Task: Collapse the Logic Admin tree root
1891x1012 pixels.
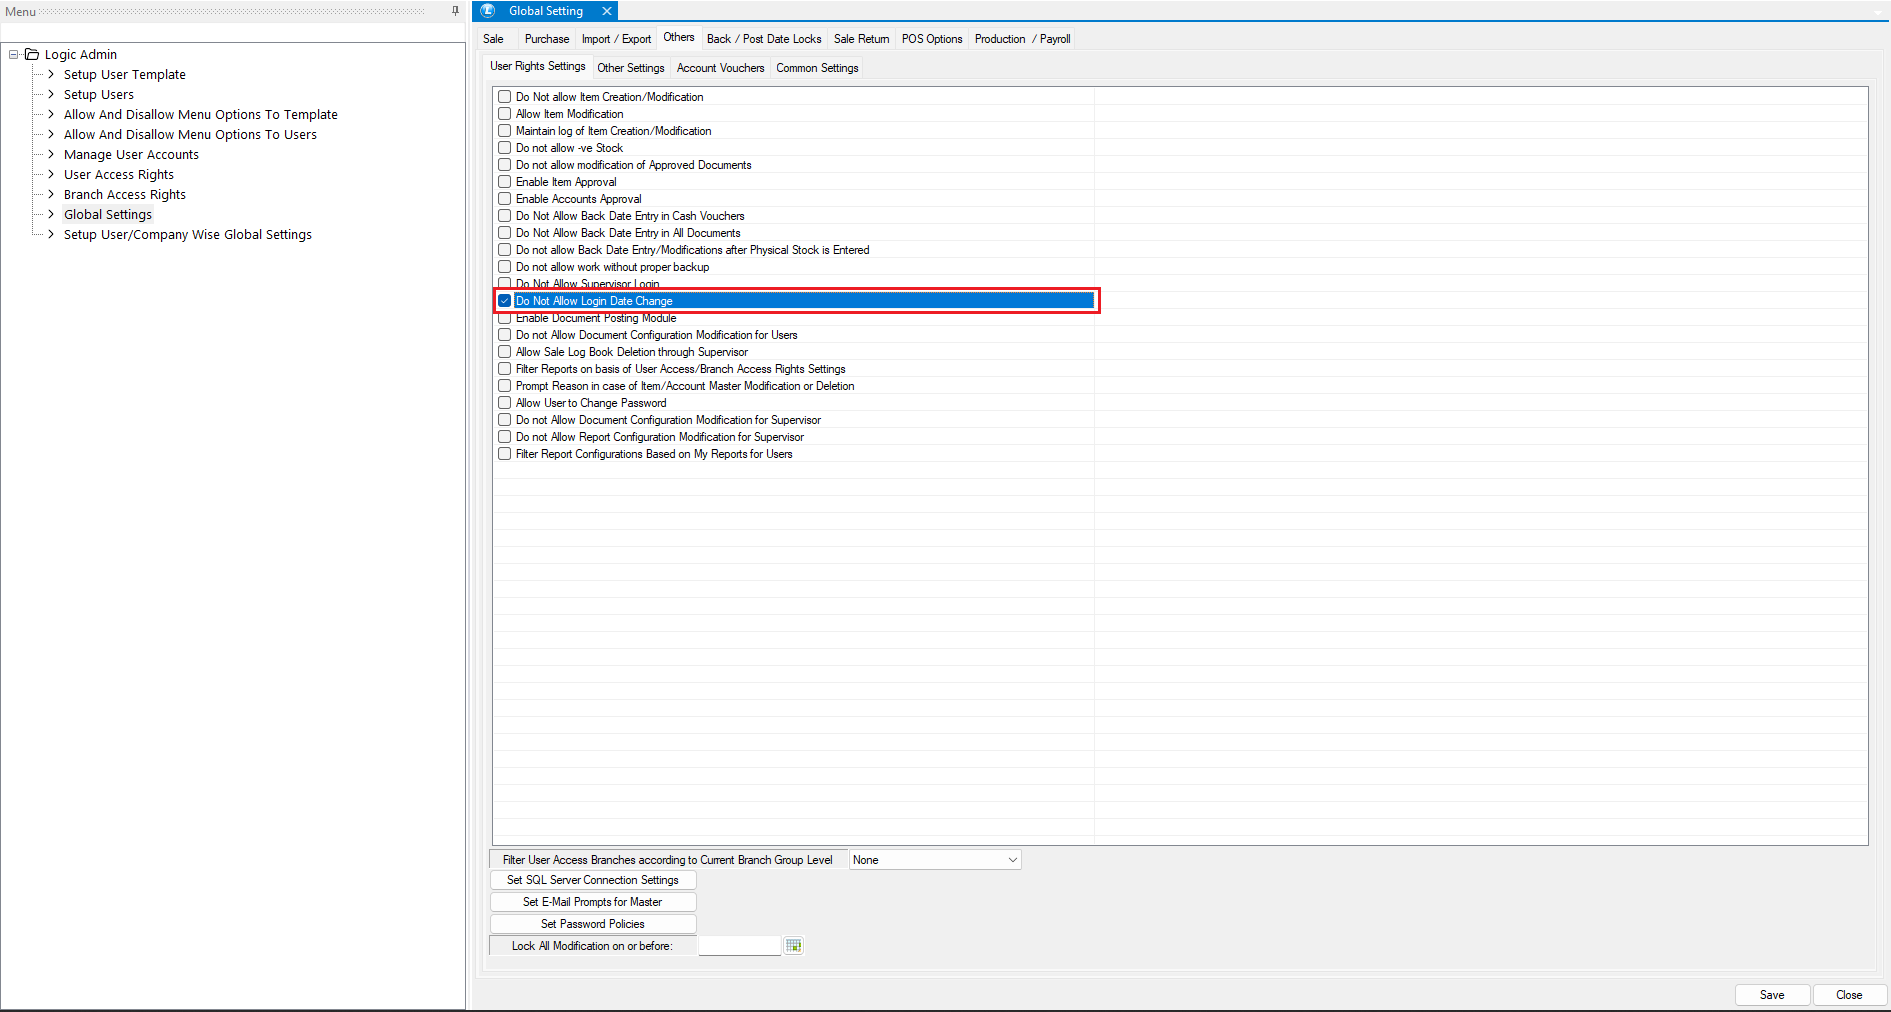Action: pos(14,54)
